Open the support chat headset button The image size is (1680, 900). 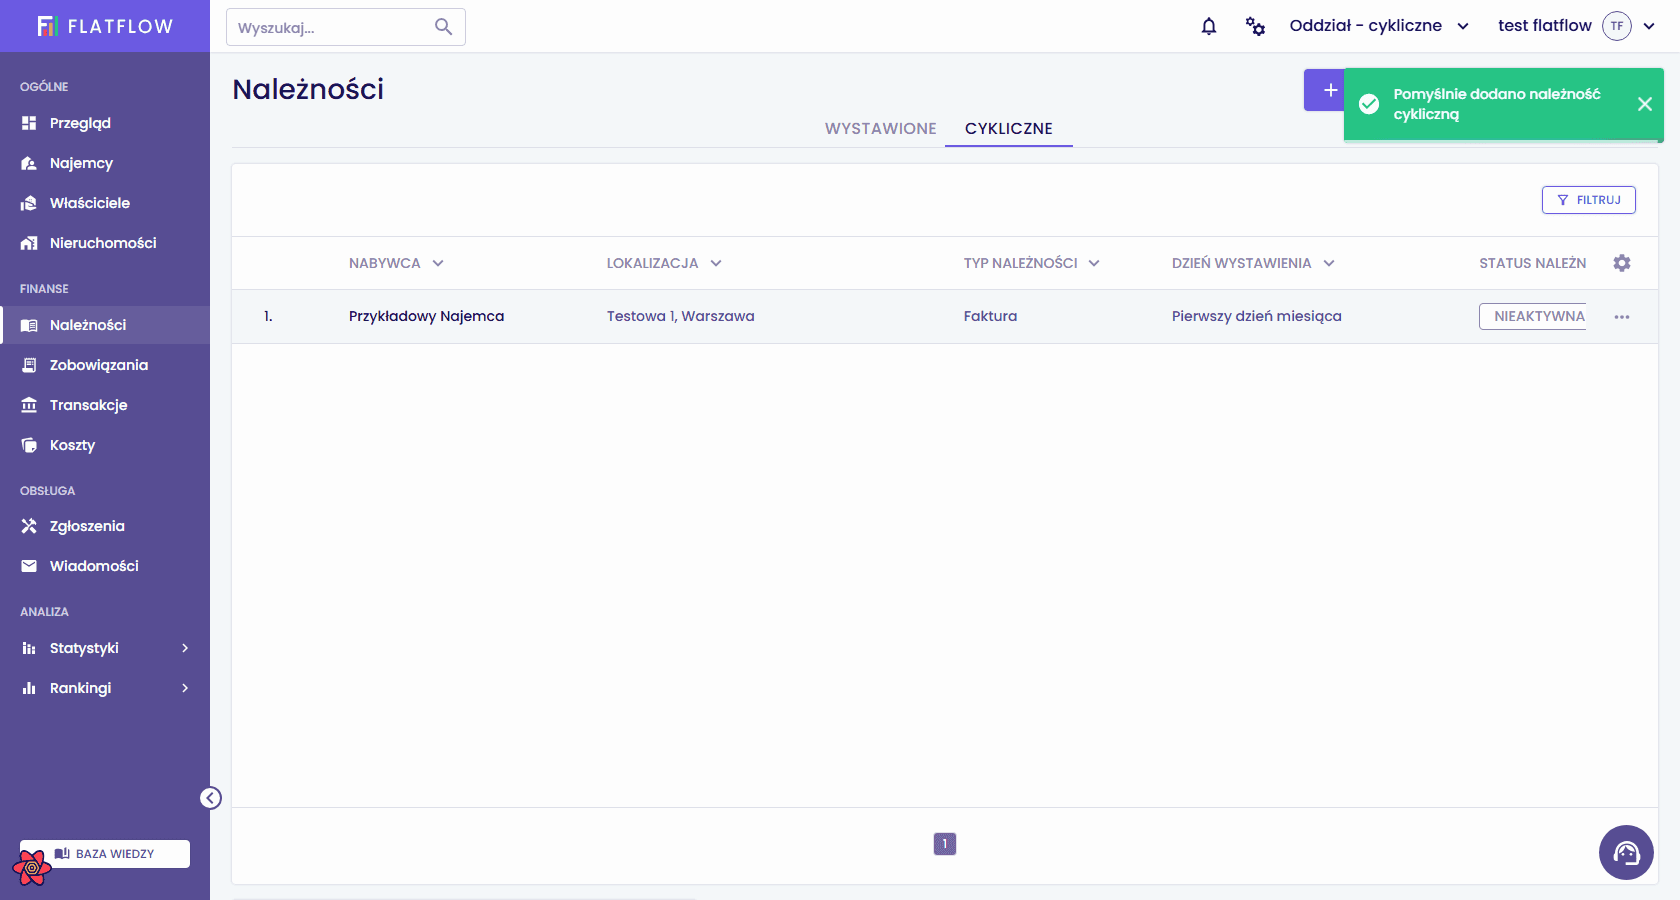(x=1626, y=852)
